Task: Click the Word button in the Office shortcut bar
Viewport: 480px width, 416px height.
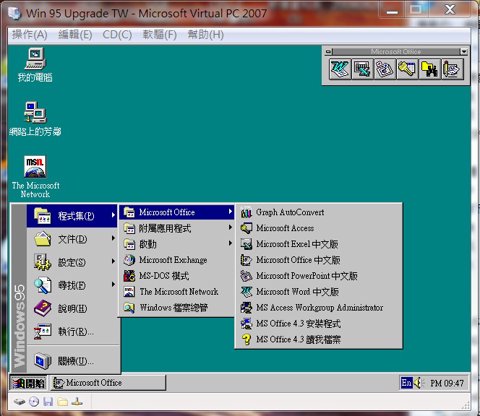Action: pos(340,69)
